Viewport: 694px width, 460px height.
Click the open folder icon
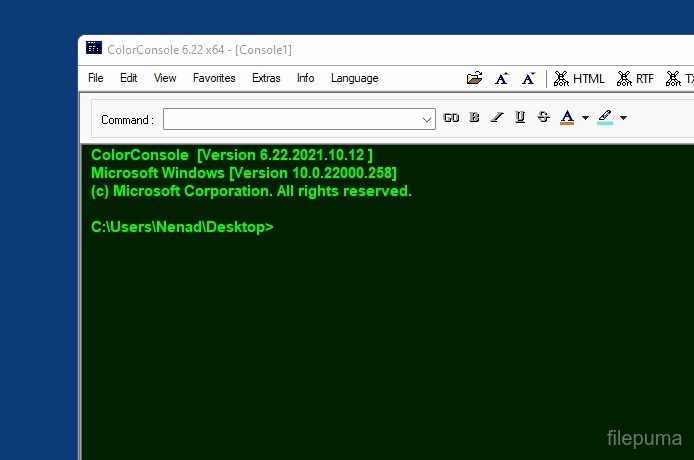coord(474,78)
